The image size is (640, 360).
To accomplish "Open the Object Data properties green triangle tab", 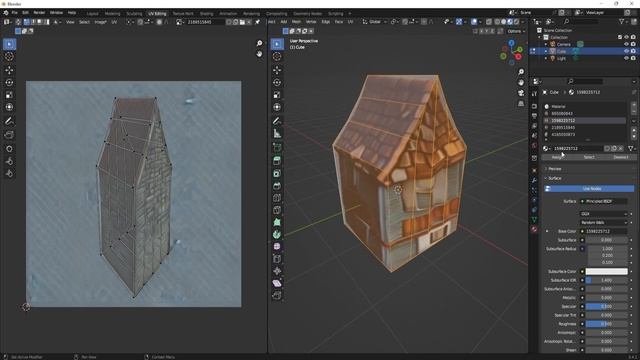I will (534, 220).
